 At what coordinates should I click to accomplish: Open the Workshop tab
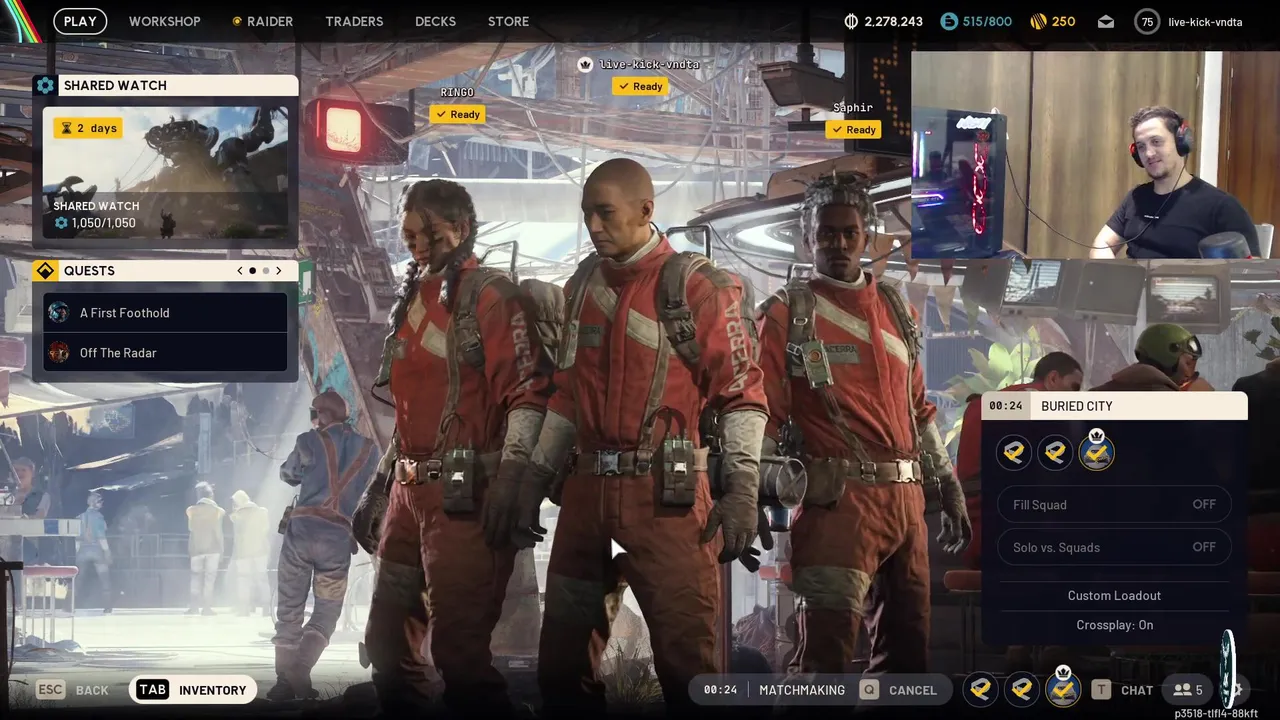pyautogui.click(x=164, y=21)
